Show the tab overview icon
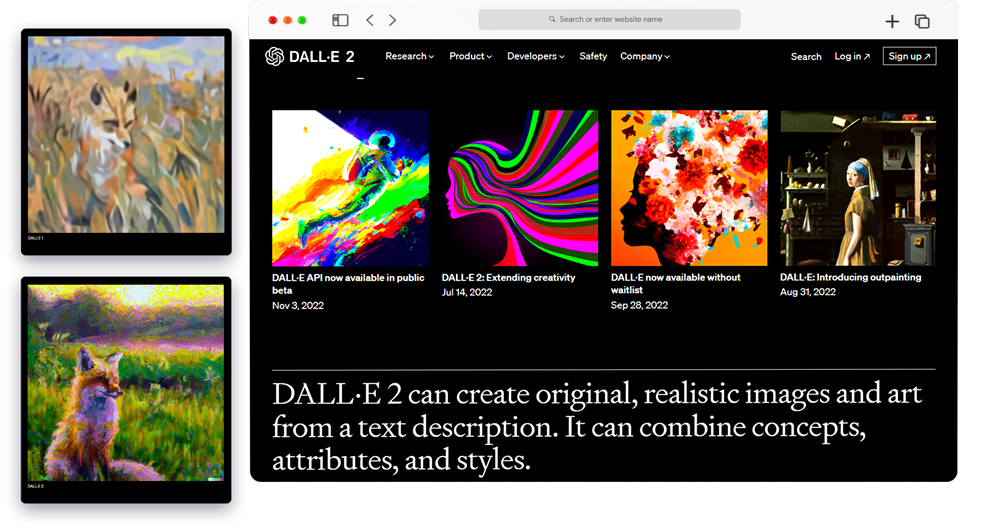This screenshot has width=1000, height=532. (922, 22)
